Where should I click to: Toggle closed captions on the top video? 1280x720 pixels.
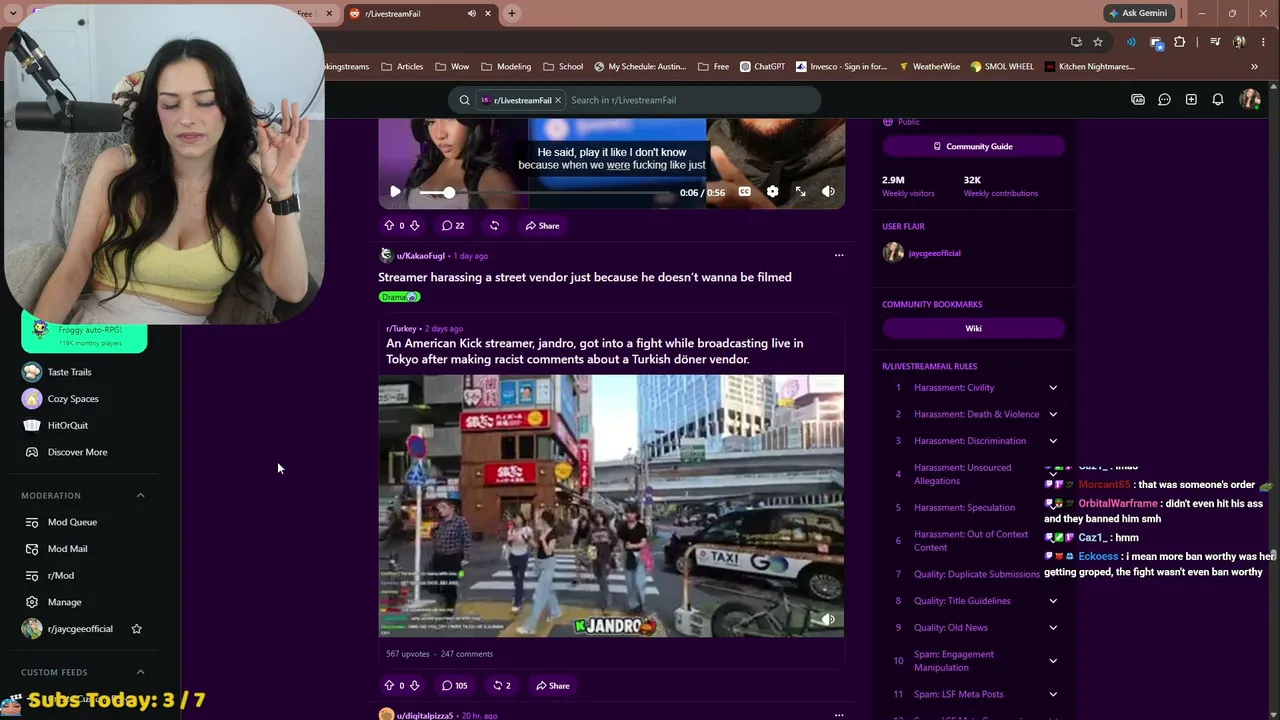pos(744,192)
